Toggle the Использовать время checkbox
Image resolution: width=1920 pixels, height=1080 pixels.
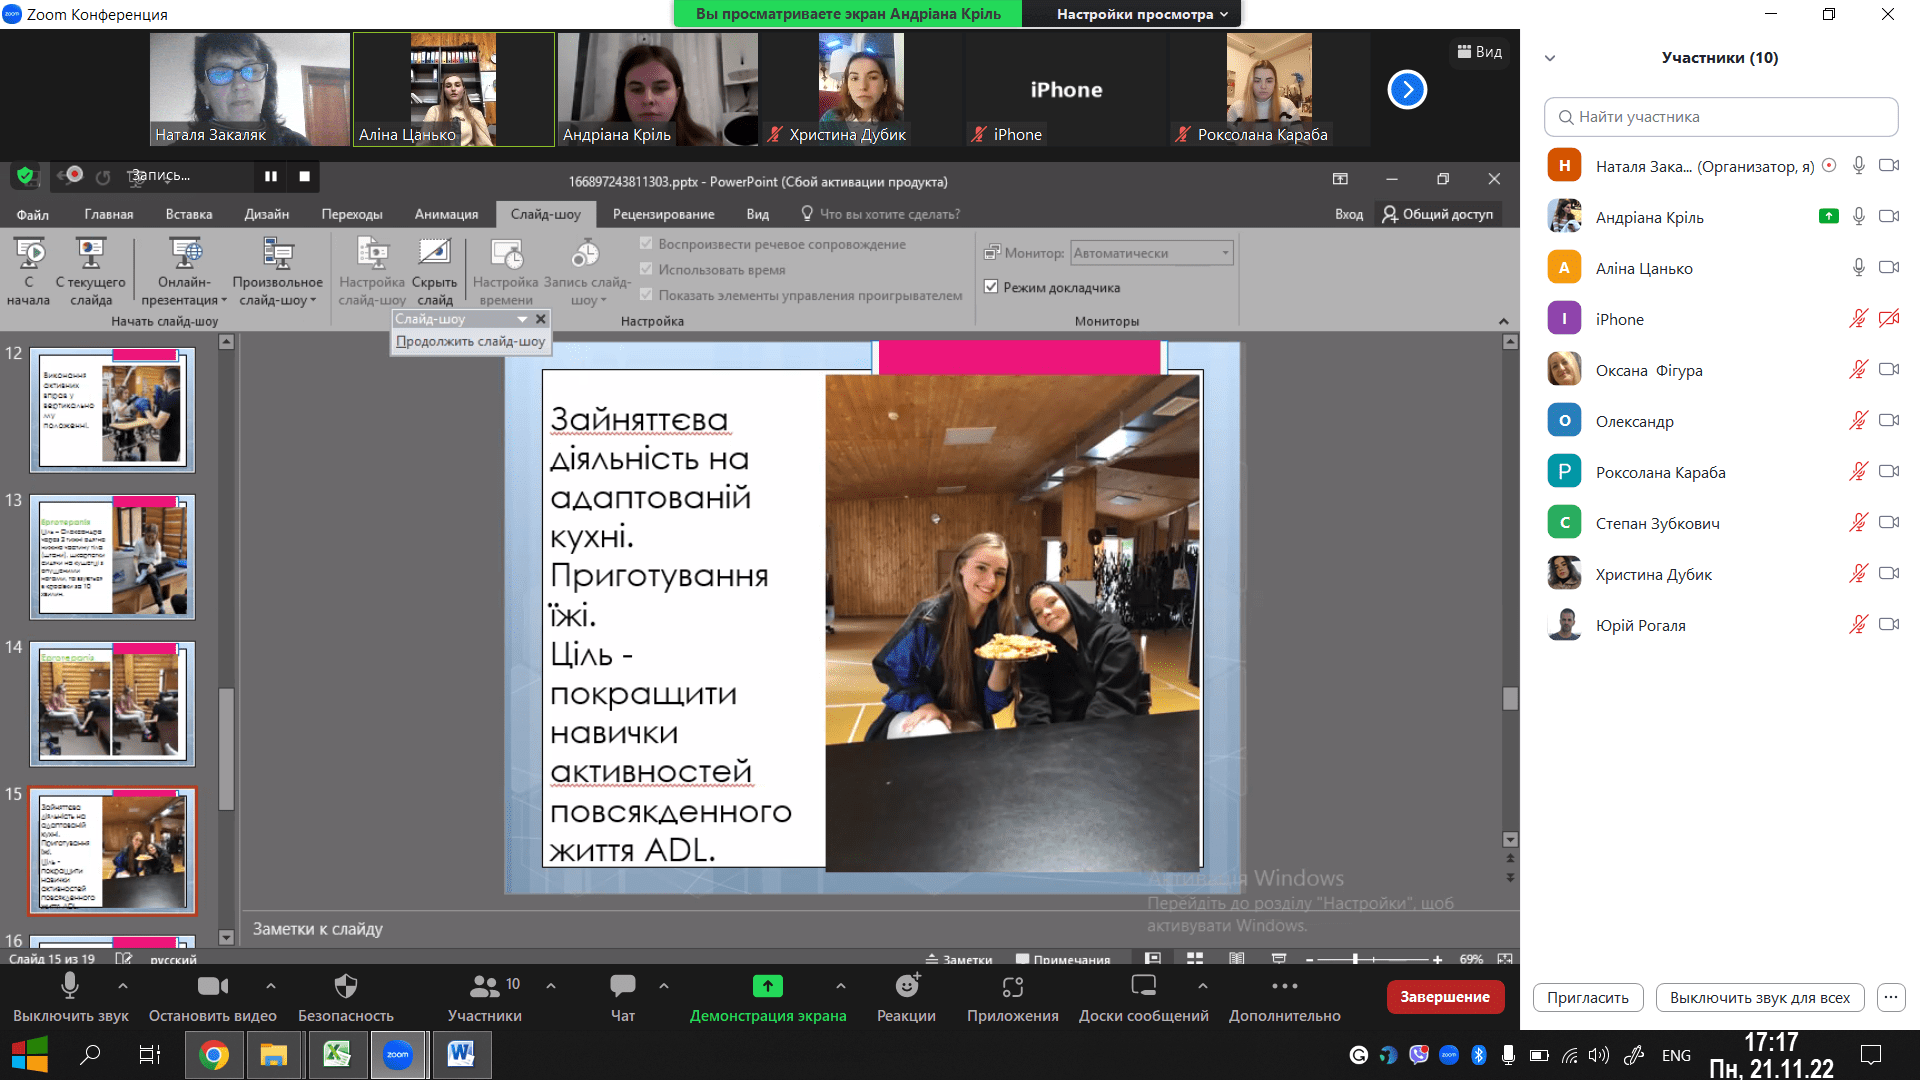click(646, 269)
